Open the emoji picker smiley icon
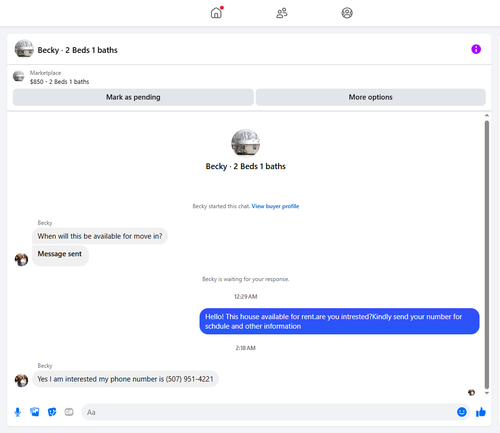This screenshot has width=500, height=433. click(x=462, y=412)
